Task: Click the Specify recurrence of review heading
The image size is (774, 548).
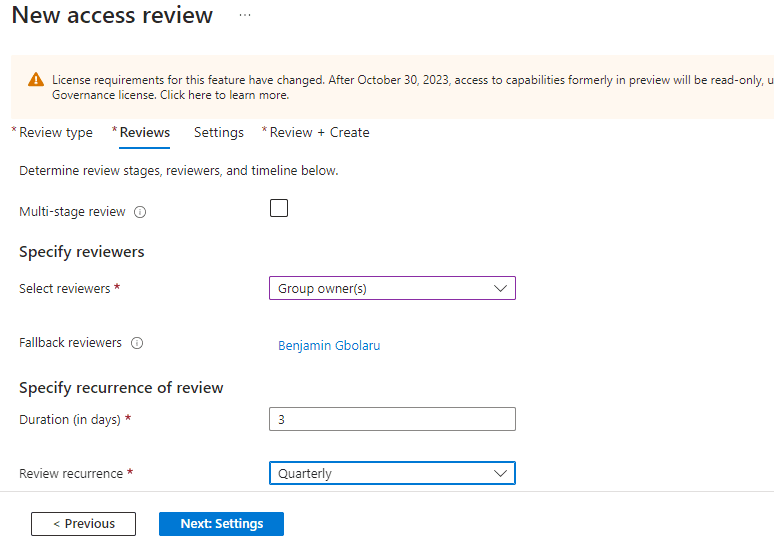Action: 121,388
